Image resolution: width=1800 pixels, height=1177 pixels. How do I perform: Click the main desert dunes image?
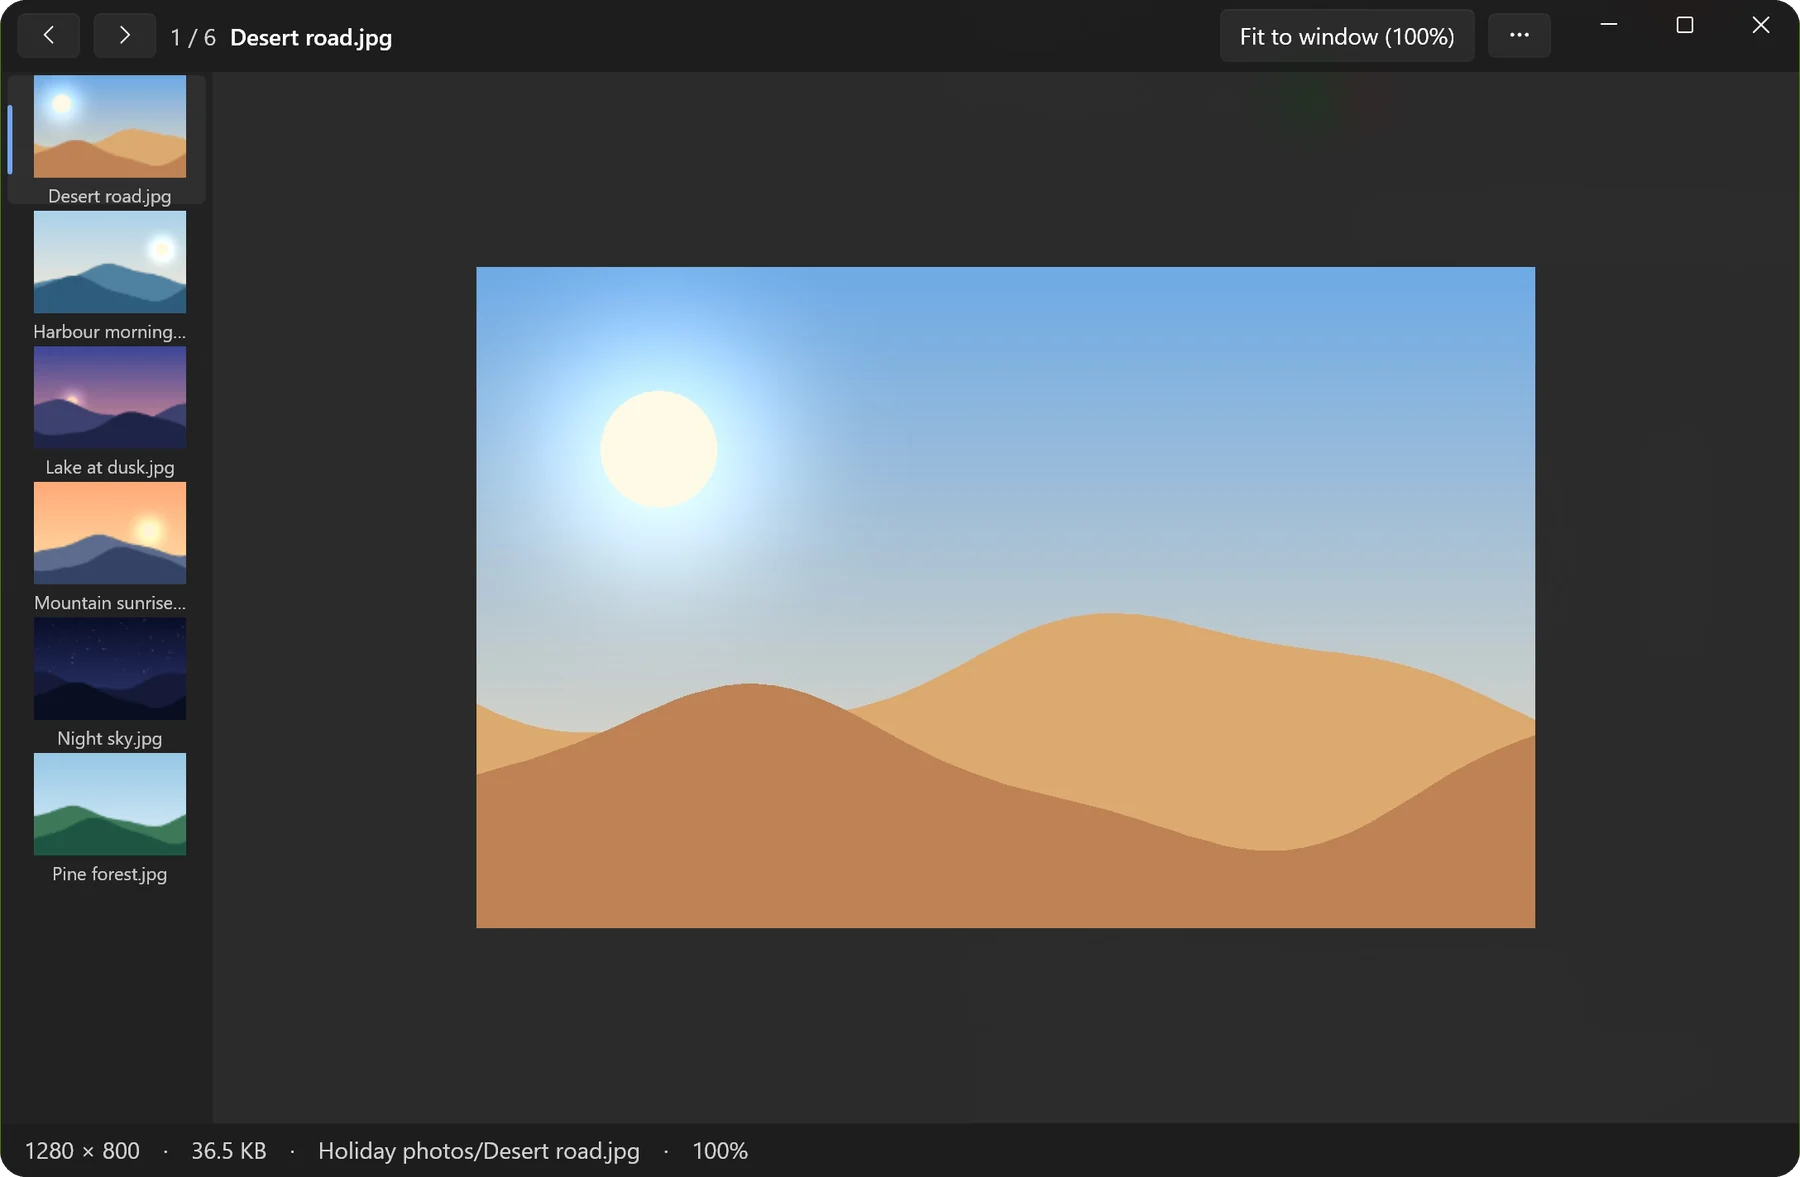tap(1005, 597)
